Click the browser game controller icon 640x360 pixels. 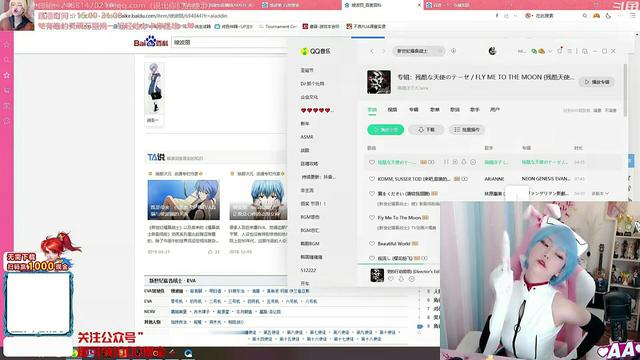tap(596, 16)
